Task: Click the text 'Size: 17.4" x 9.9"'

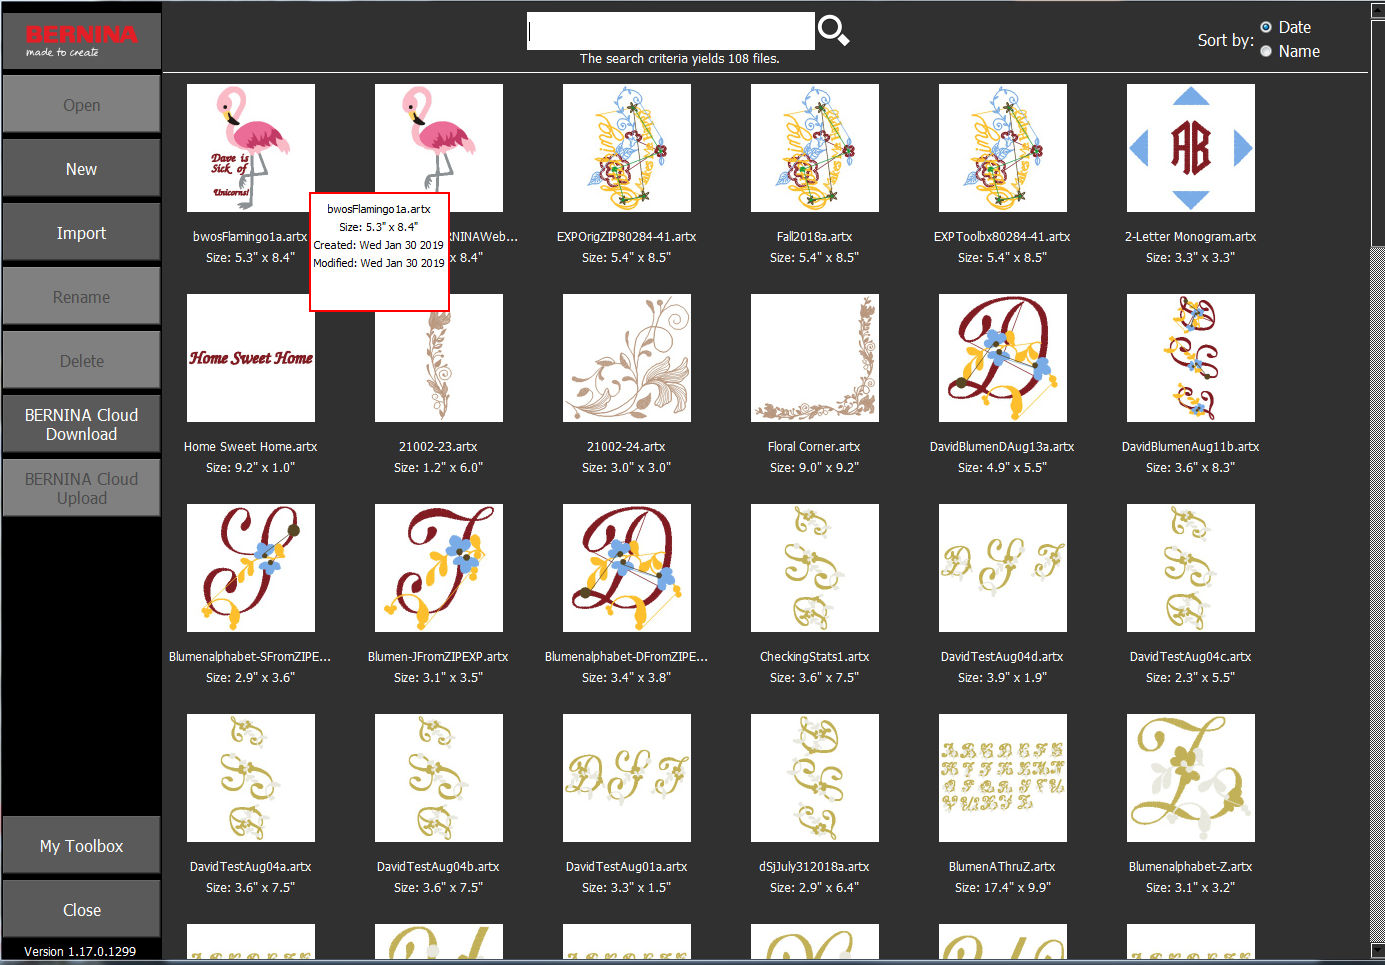Action: pos(1003,887)
